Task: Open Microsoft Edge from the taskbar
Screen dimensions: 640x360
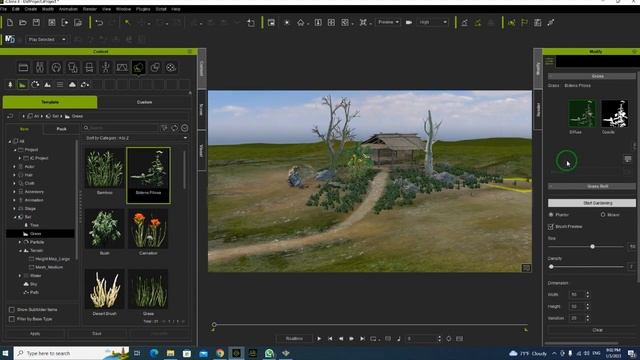Action: pyautogui.click(x=154, y=353)
